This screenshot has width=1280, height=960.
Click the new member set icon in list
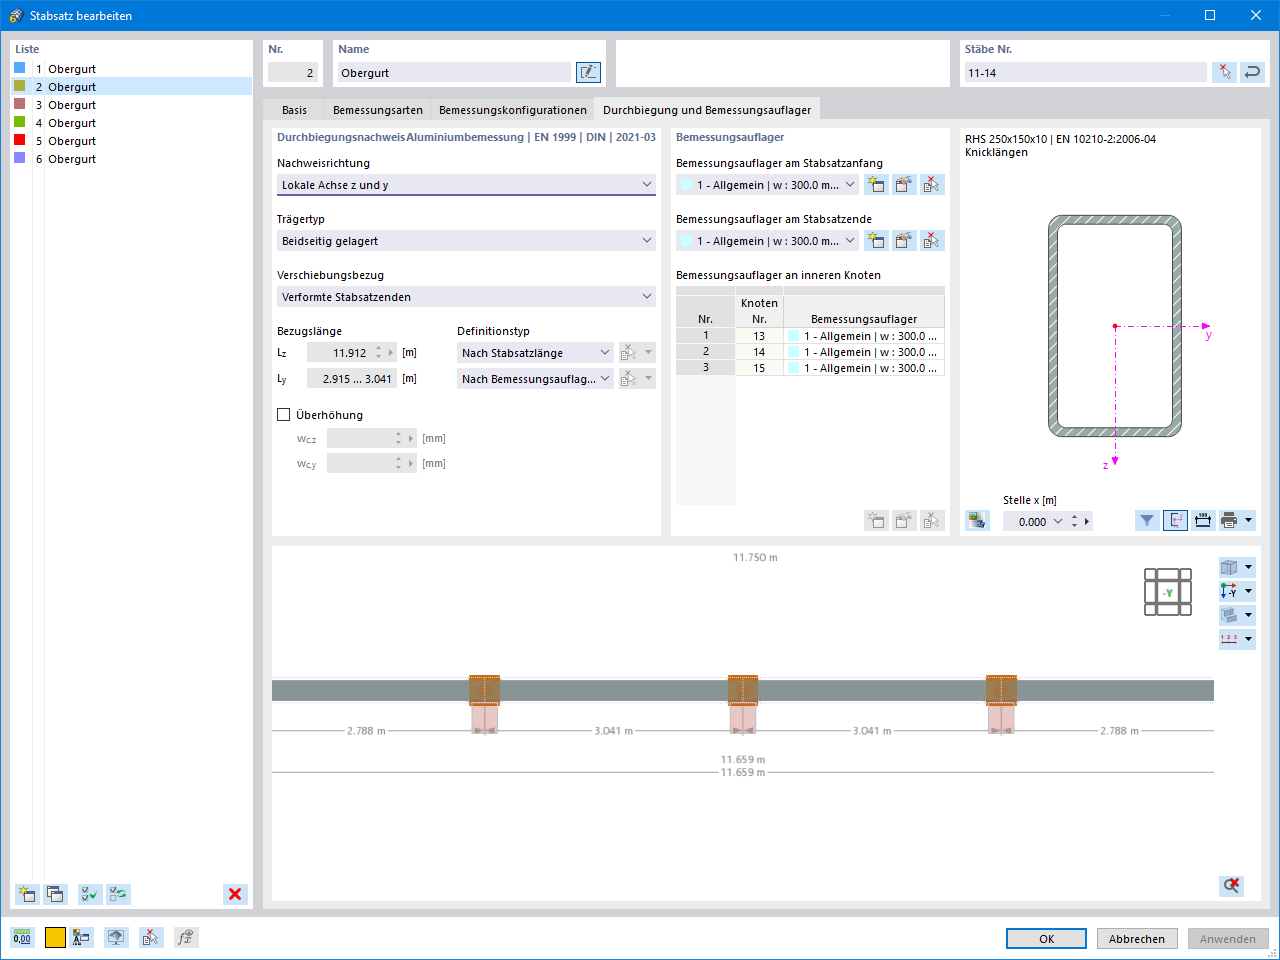pos(27,894)
